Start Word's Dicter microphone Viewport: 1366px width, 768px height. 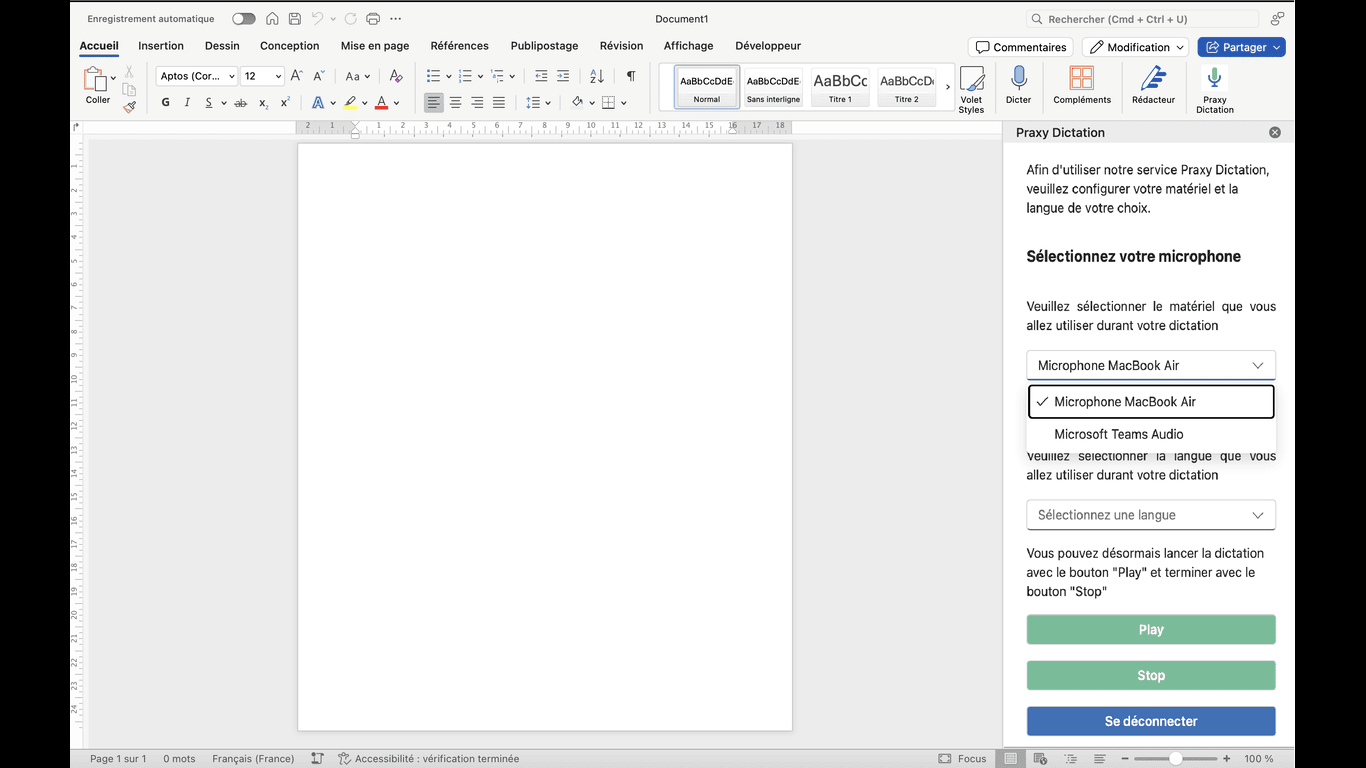(x=1018, y=86)
